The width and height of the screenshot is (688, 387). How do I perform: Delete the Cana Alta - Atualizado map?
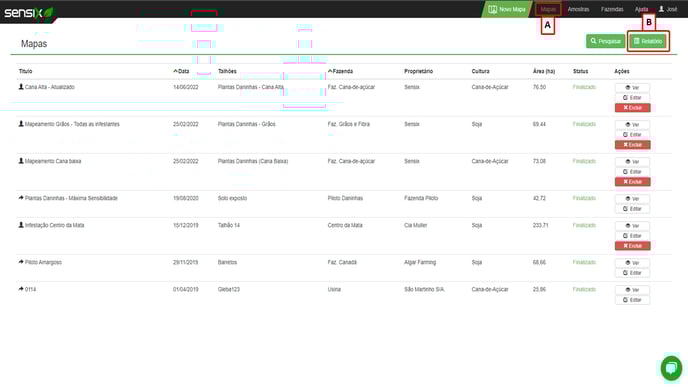[632, 108]
